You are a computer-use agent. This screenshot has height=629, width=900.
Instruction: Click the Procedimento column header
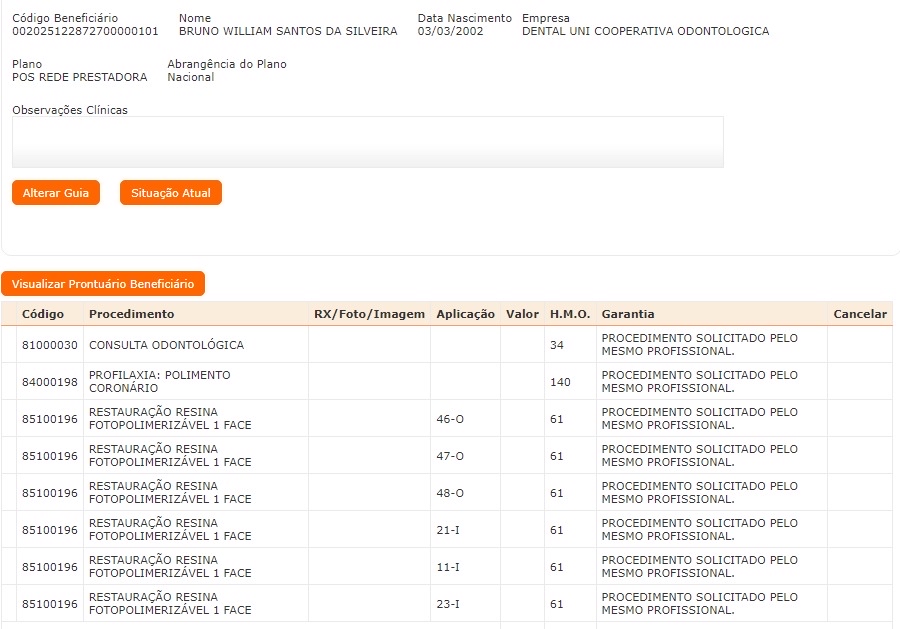[x=131, y=314]
